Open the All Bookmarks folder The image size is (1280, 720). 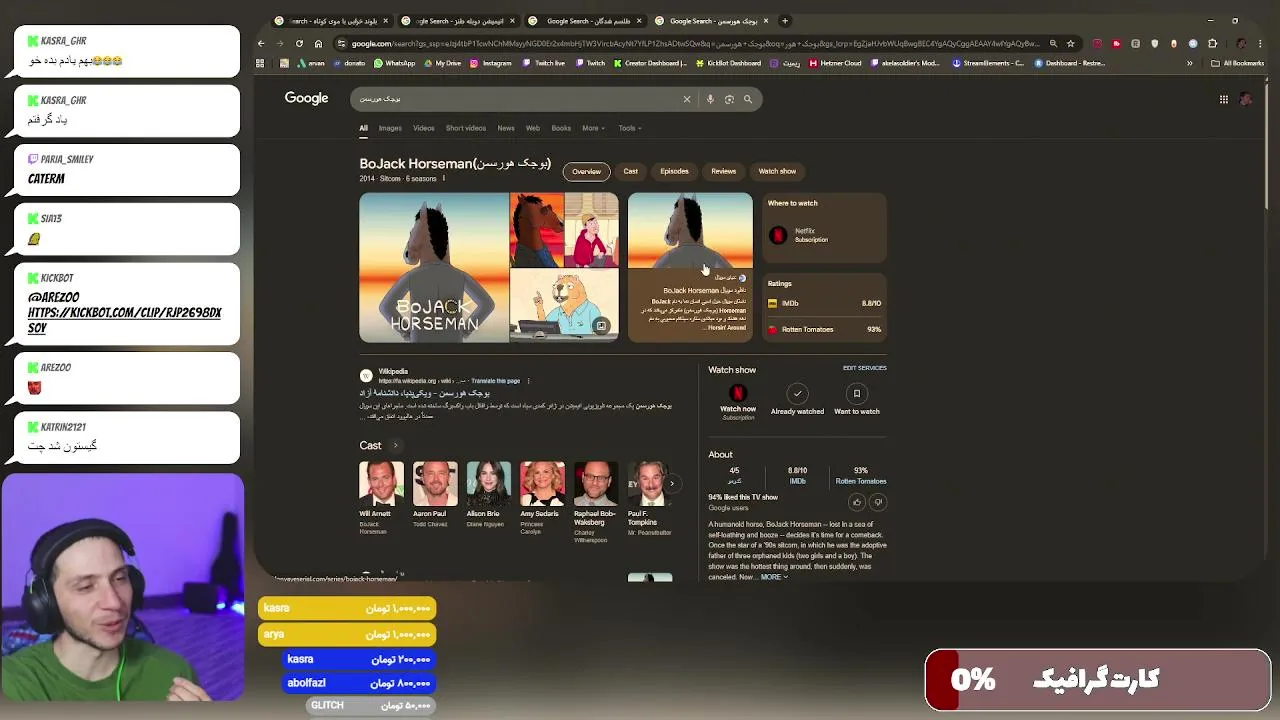(x=1237, y=63)
